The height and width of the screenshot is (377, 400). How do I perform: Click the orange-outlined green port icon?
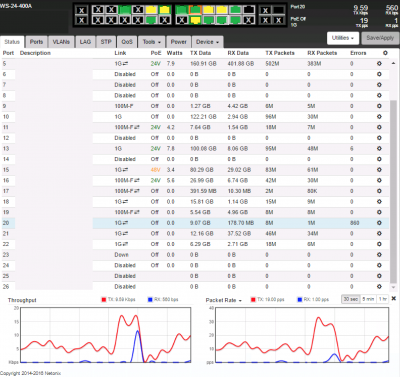195,10
